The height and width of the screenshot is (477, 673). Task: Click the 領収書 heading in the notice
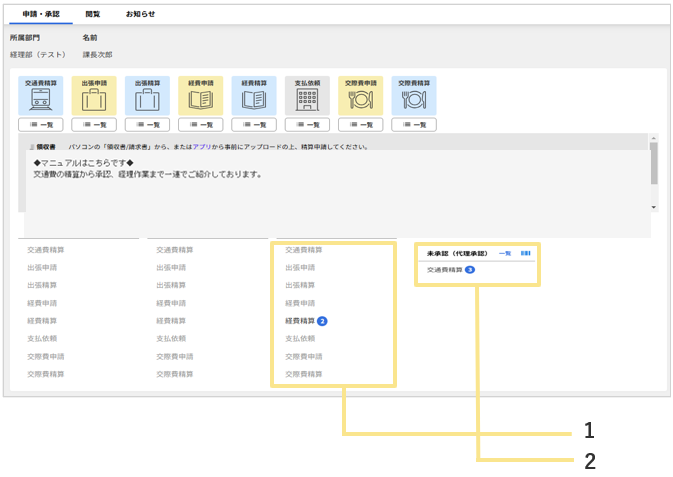[x=46, y=147]
